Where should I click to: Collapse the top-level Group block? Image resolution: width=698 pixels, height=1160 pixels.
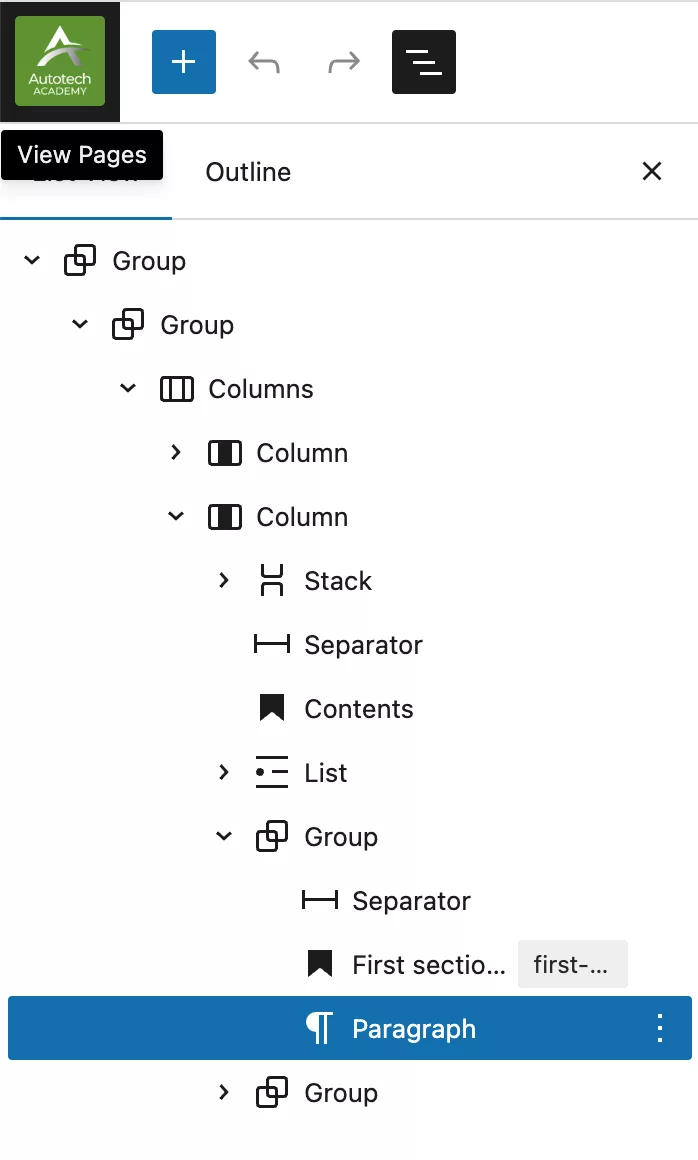point(32,260)
